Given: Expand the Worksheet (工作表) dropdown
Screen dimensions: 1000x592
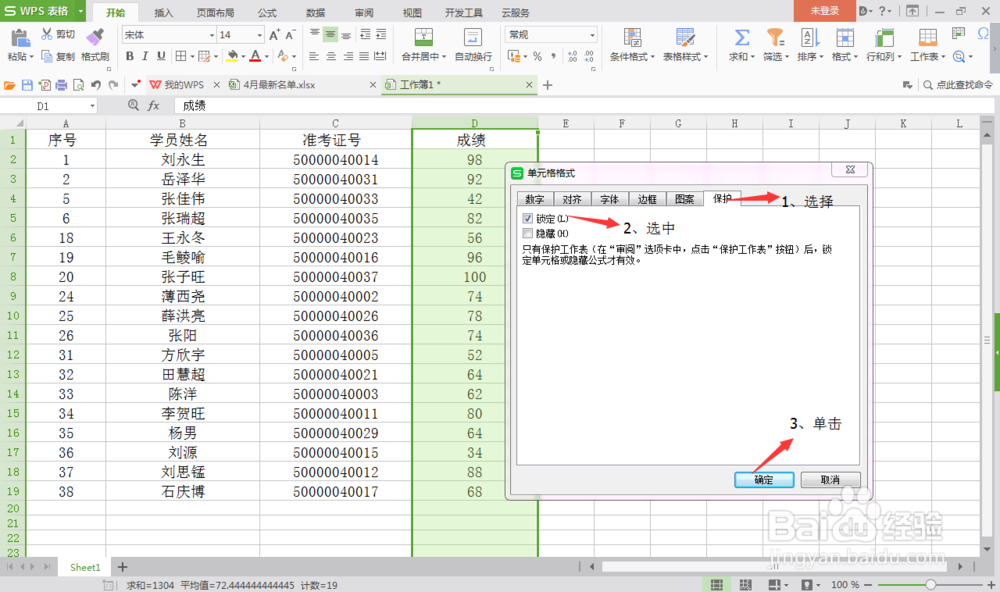Looking at the screenshot, I should pyautogui.click(x=943, y=57).
